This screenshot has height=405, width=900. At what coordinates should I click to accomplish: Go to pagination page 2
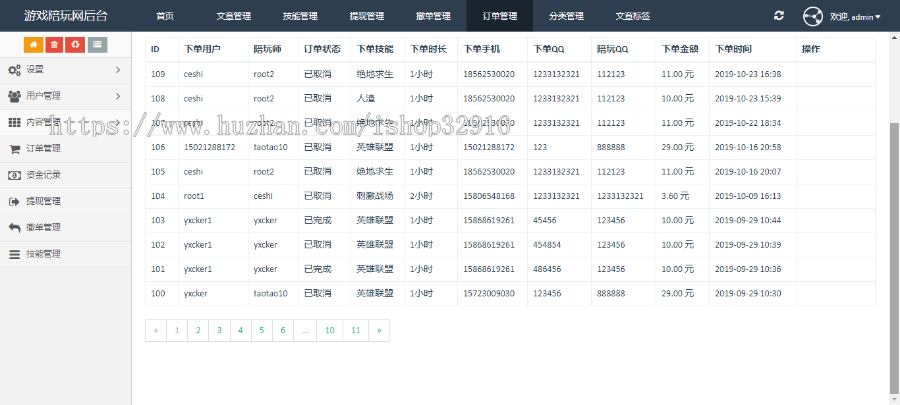click(198, 330)
